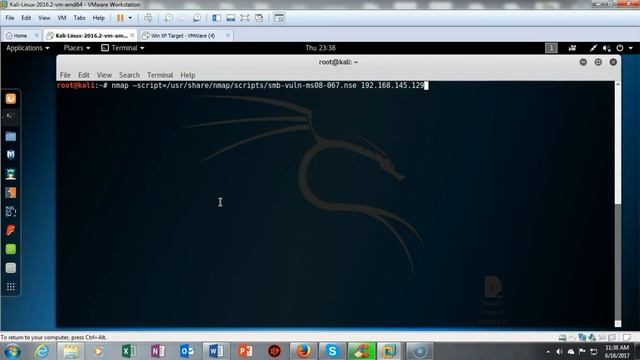Open the Terminal menu in terminal window
Viewport: 640px width, 360px height.
[160, 75]
